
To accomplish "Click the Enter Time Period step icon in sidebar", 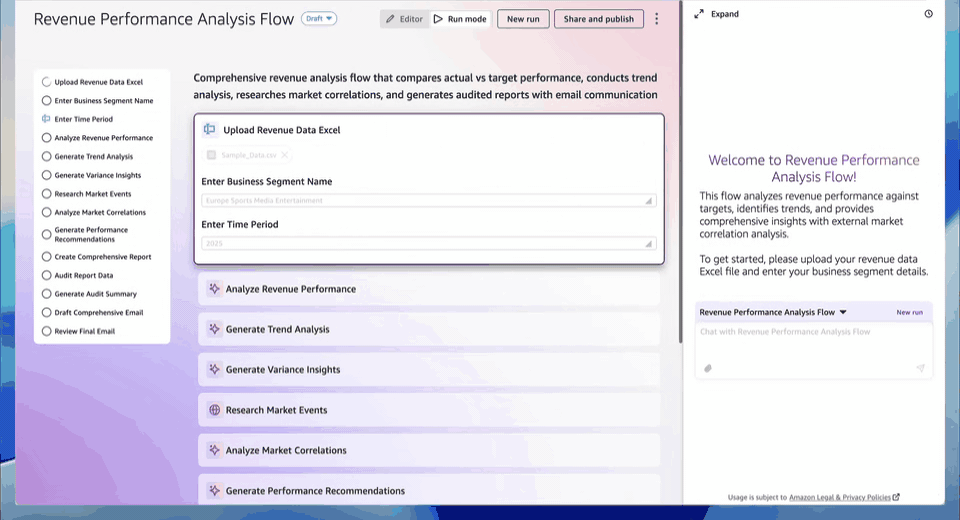I will [46, 119].
